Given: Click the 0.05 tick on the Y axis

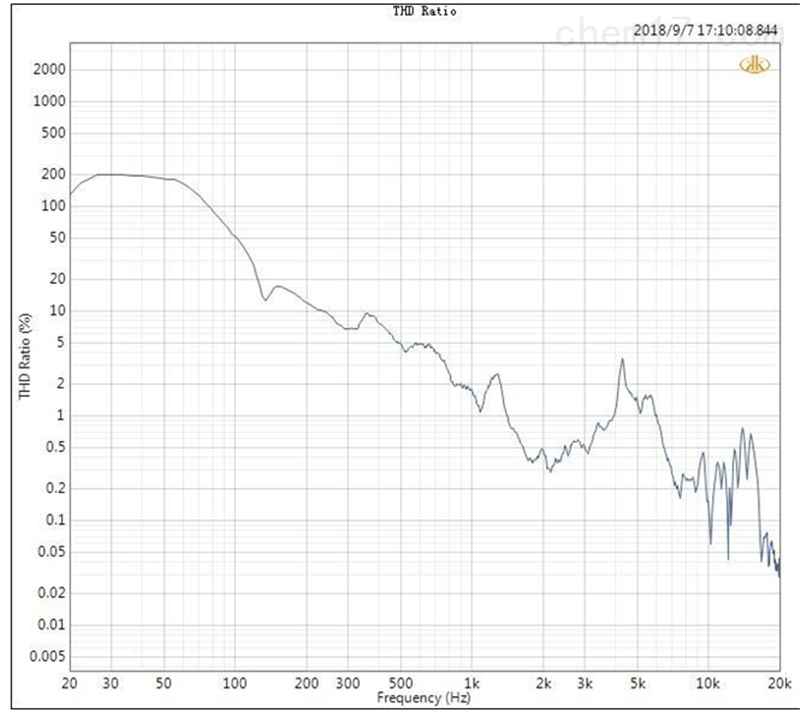Looking at the screenshot, I should pos(50,552).
